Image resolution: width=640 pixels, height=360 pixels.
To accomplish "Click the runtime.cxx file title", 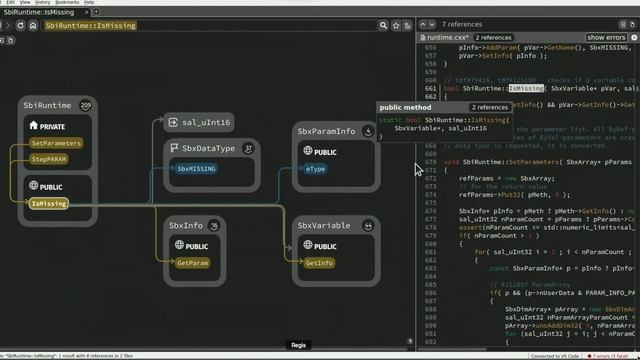I will (448, 38).
